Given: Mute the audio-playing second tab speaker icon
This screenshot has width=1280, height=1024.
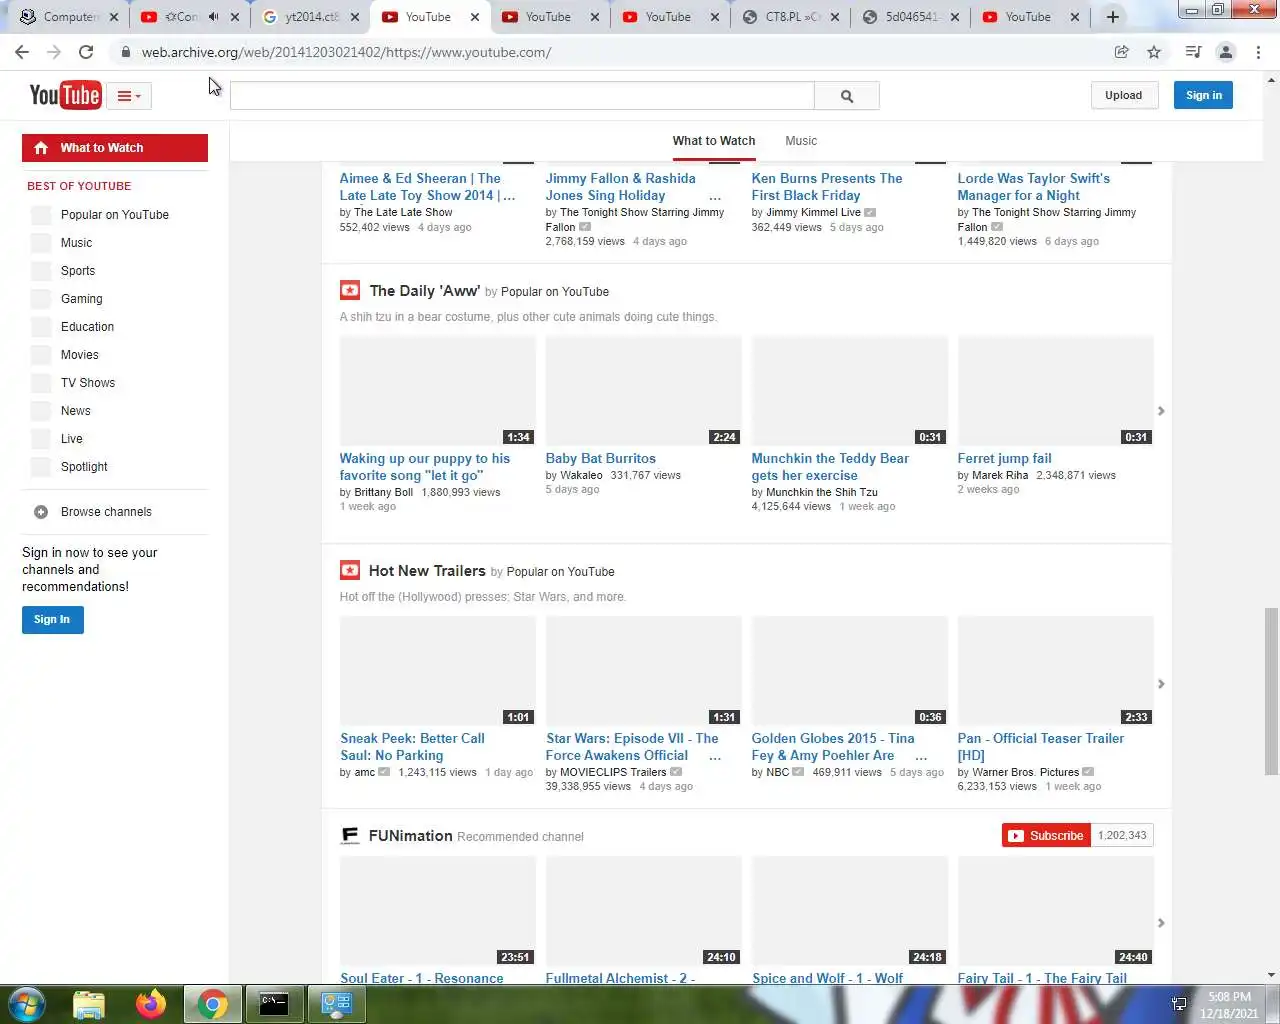Looking at the screenshot, I should click(213, 17).
